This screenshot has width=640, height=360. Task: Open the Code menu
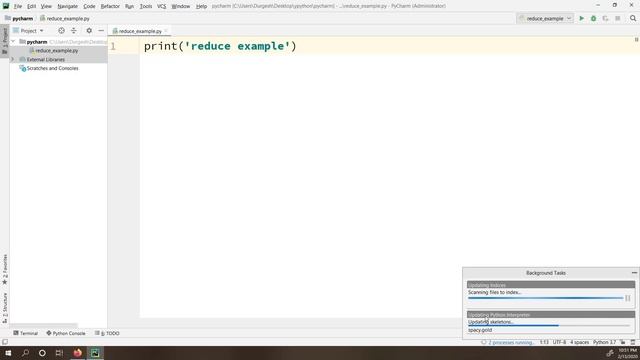[89, 6]
